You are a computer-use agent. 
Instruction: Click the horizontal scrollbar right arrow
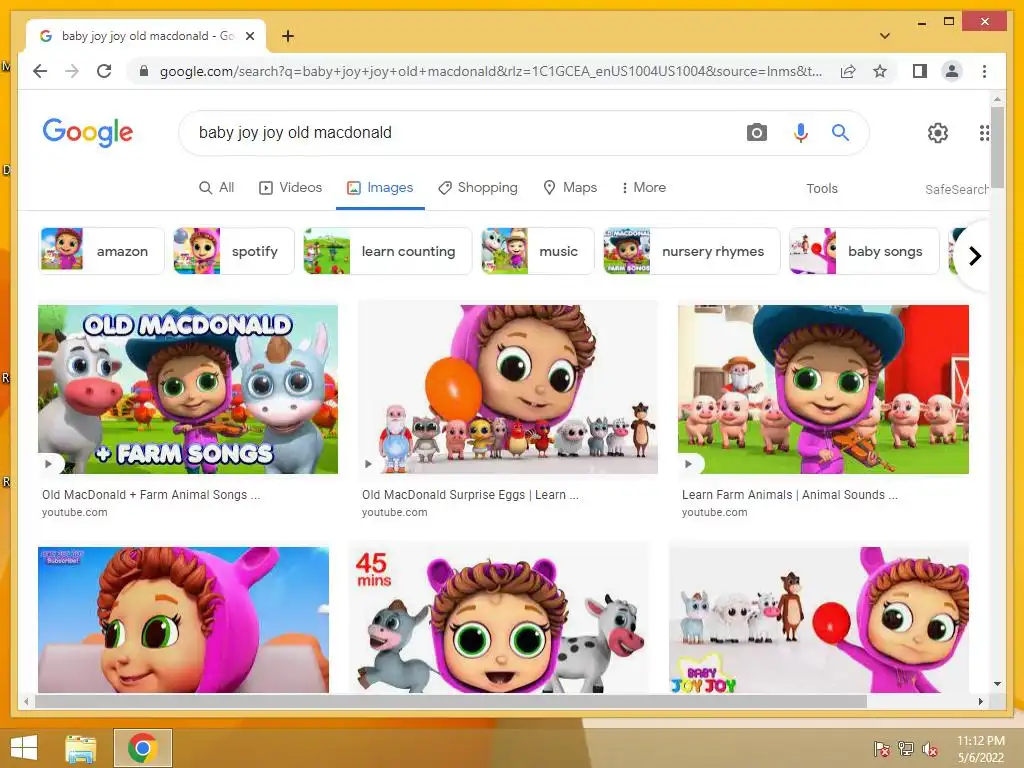point(980,701)
